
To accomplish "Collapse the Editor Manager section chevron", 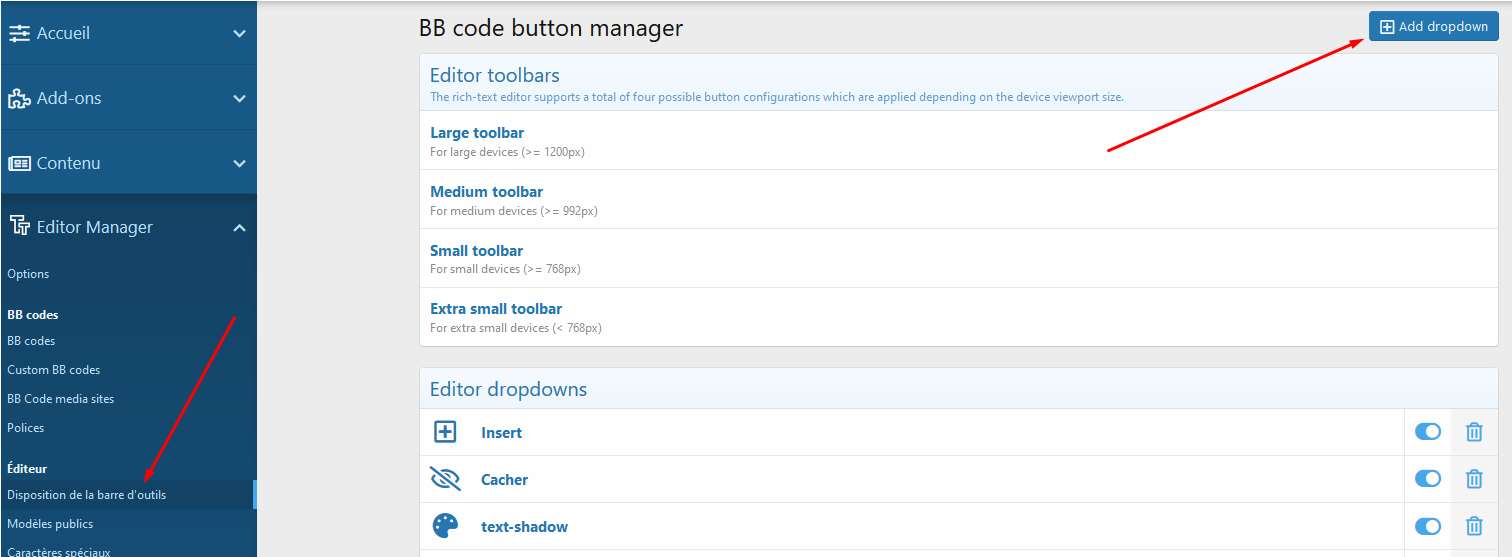I will click(x=239, y=228).
